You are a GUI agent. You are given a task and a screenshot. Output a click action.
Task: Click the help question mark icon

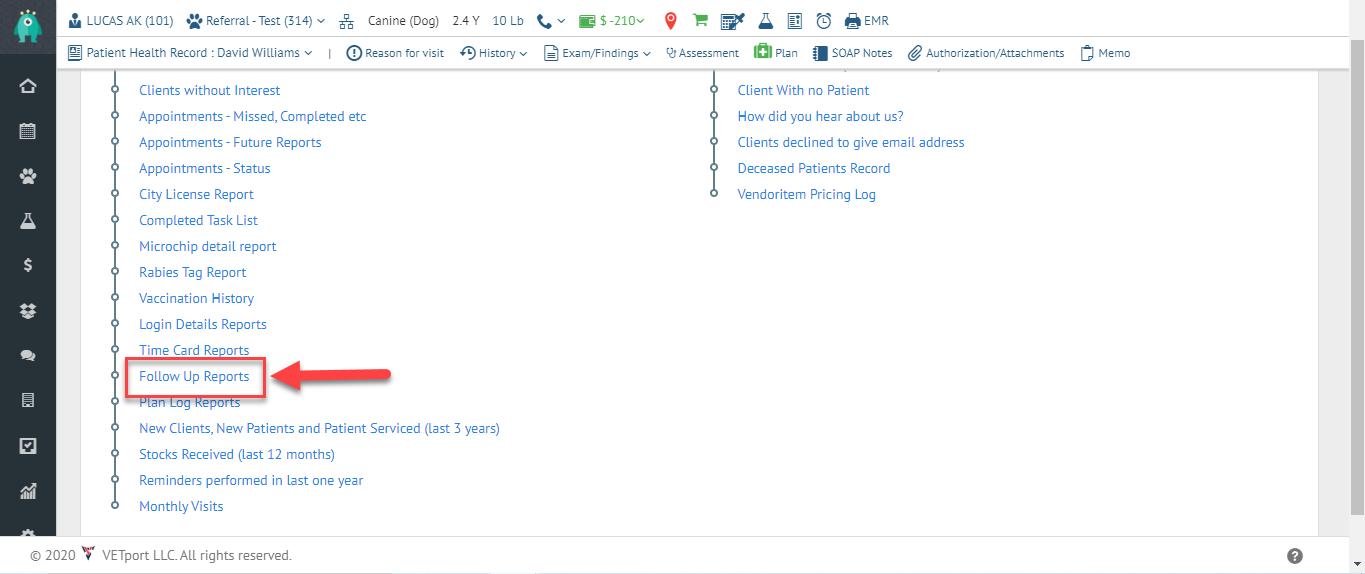click(1295, 556)
